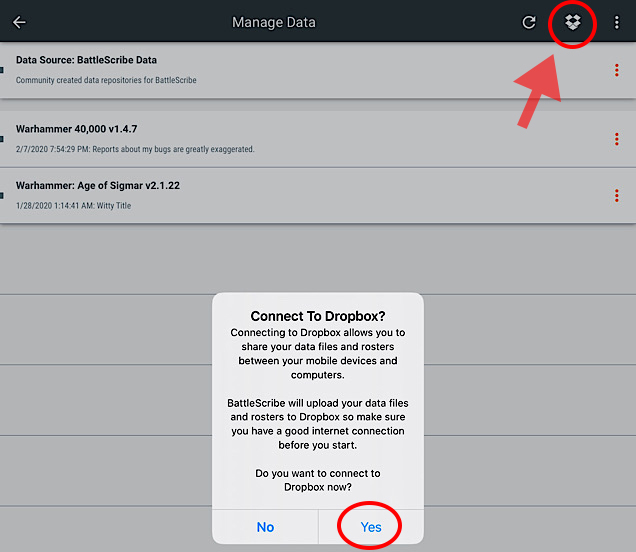
Task: Click the 'Witty Title' timestamp line
Action: coord(73,206)
